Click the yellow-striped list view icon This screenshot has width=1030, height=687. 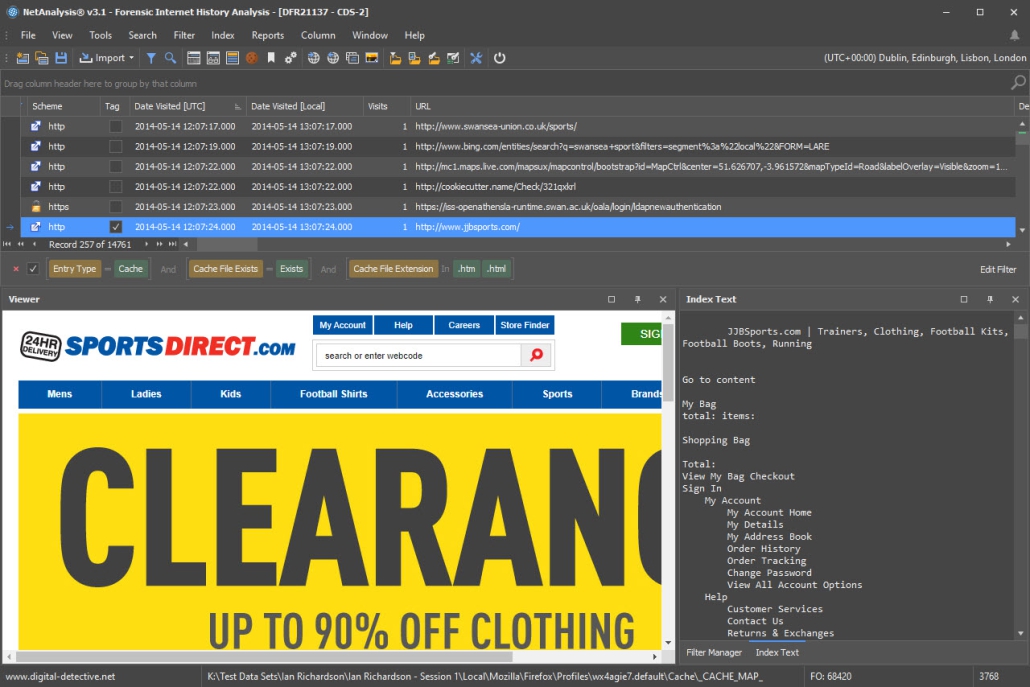click(232, 58)
